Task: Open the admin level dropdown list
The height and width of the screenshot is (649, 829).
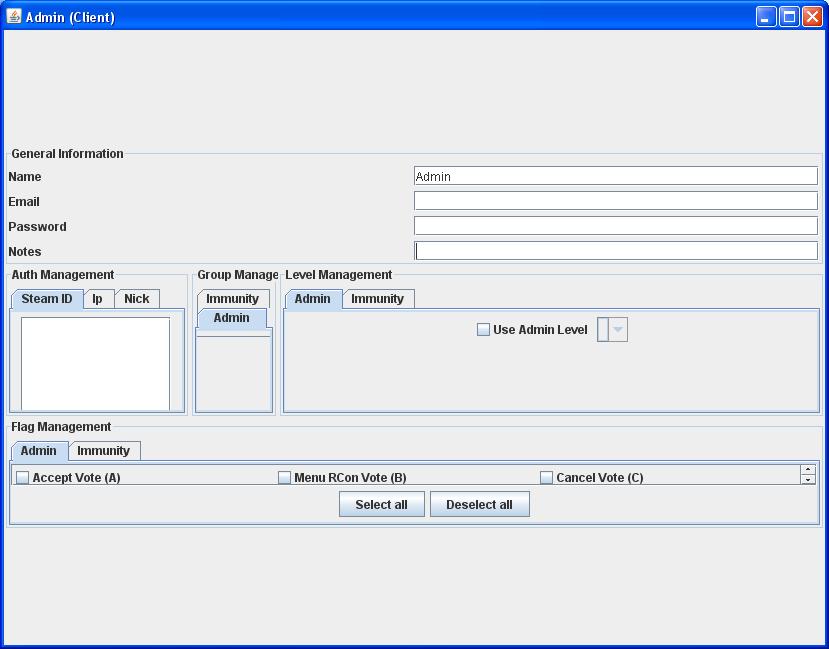Action: tap(618, 330)
